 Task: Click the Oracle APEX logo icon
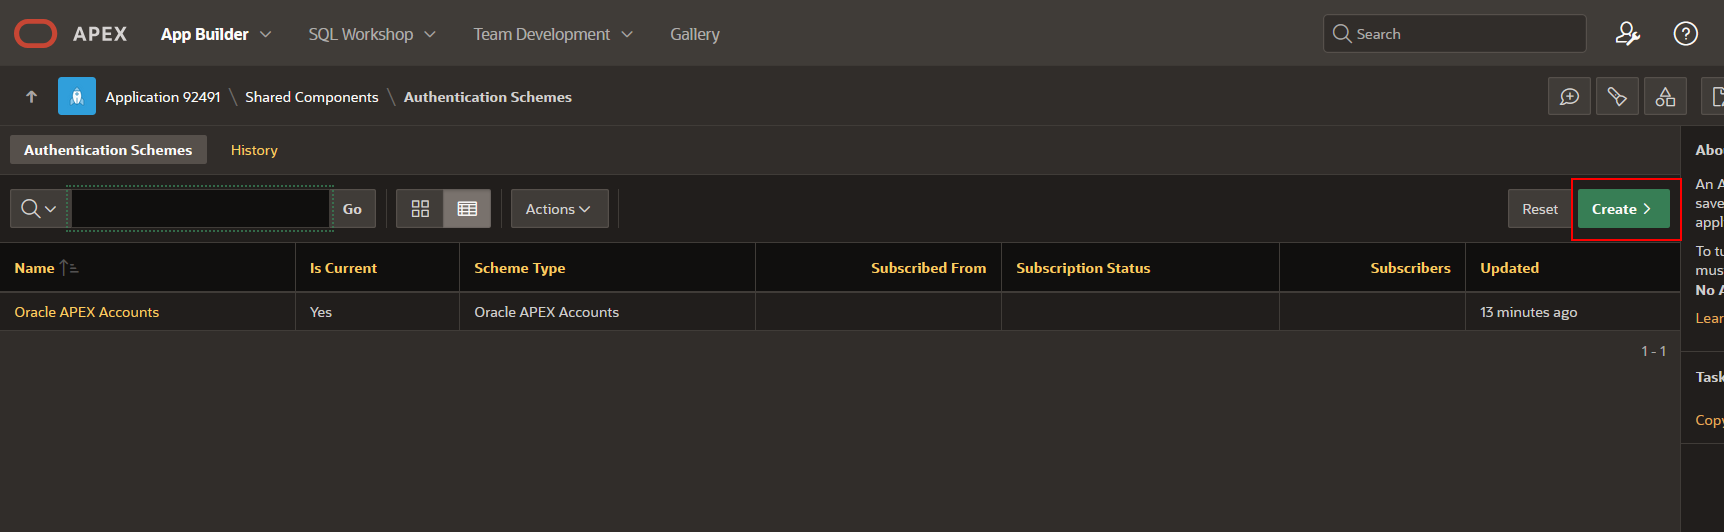[x=36, y=34]
